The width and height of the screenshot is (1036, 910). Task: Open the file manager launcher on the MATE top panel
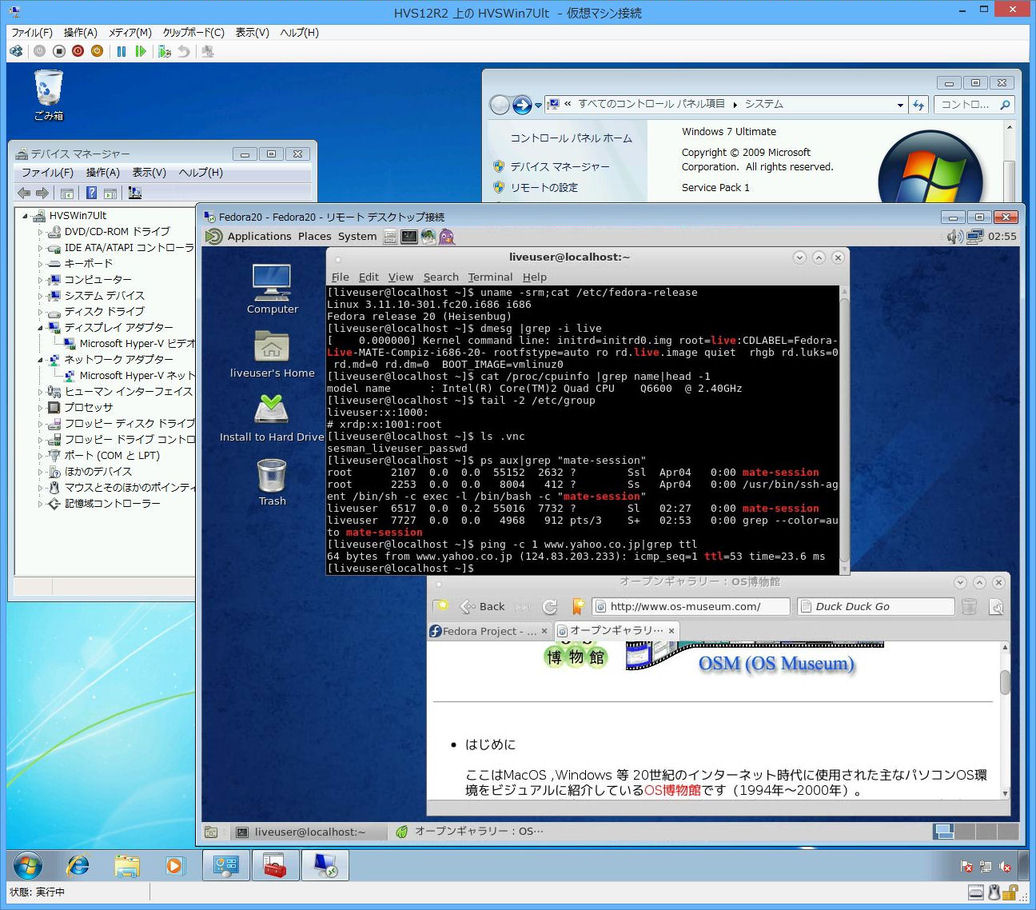pyautogui.click(x=390, y=237)
